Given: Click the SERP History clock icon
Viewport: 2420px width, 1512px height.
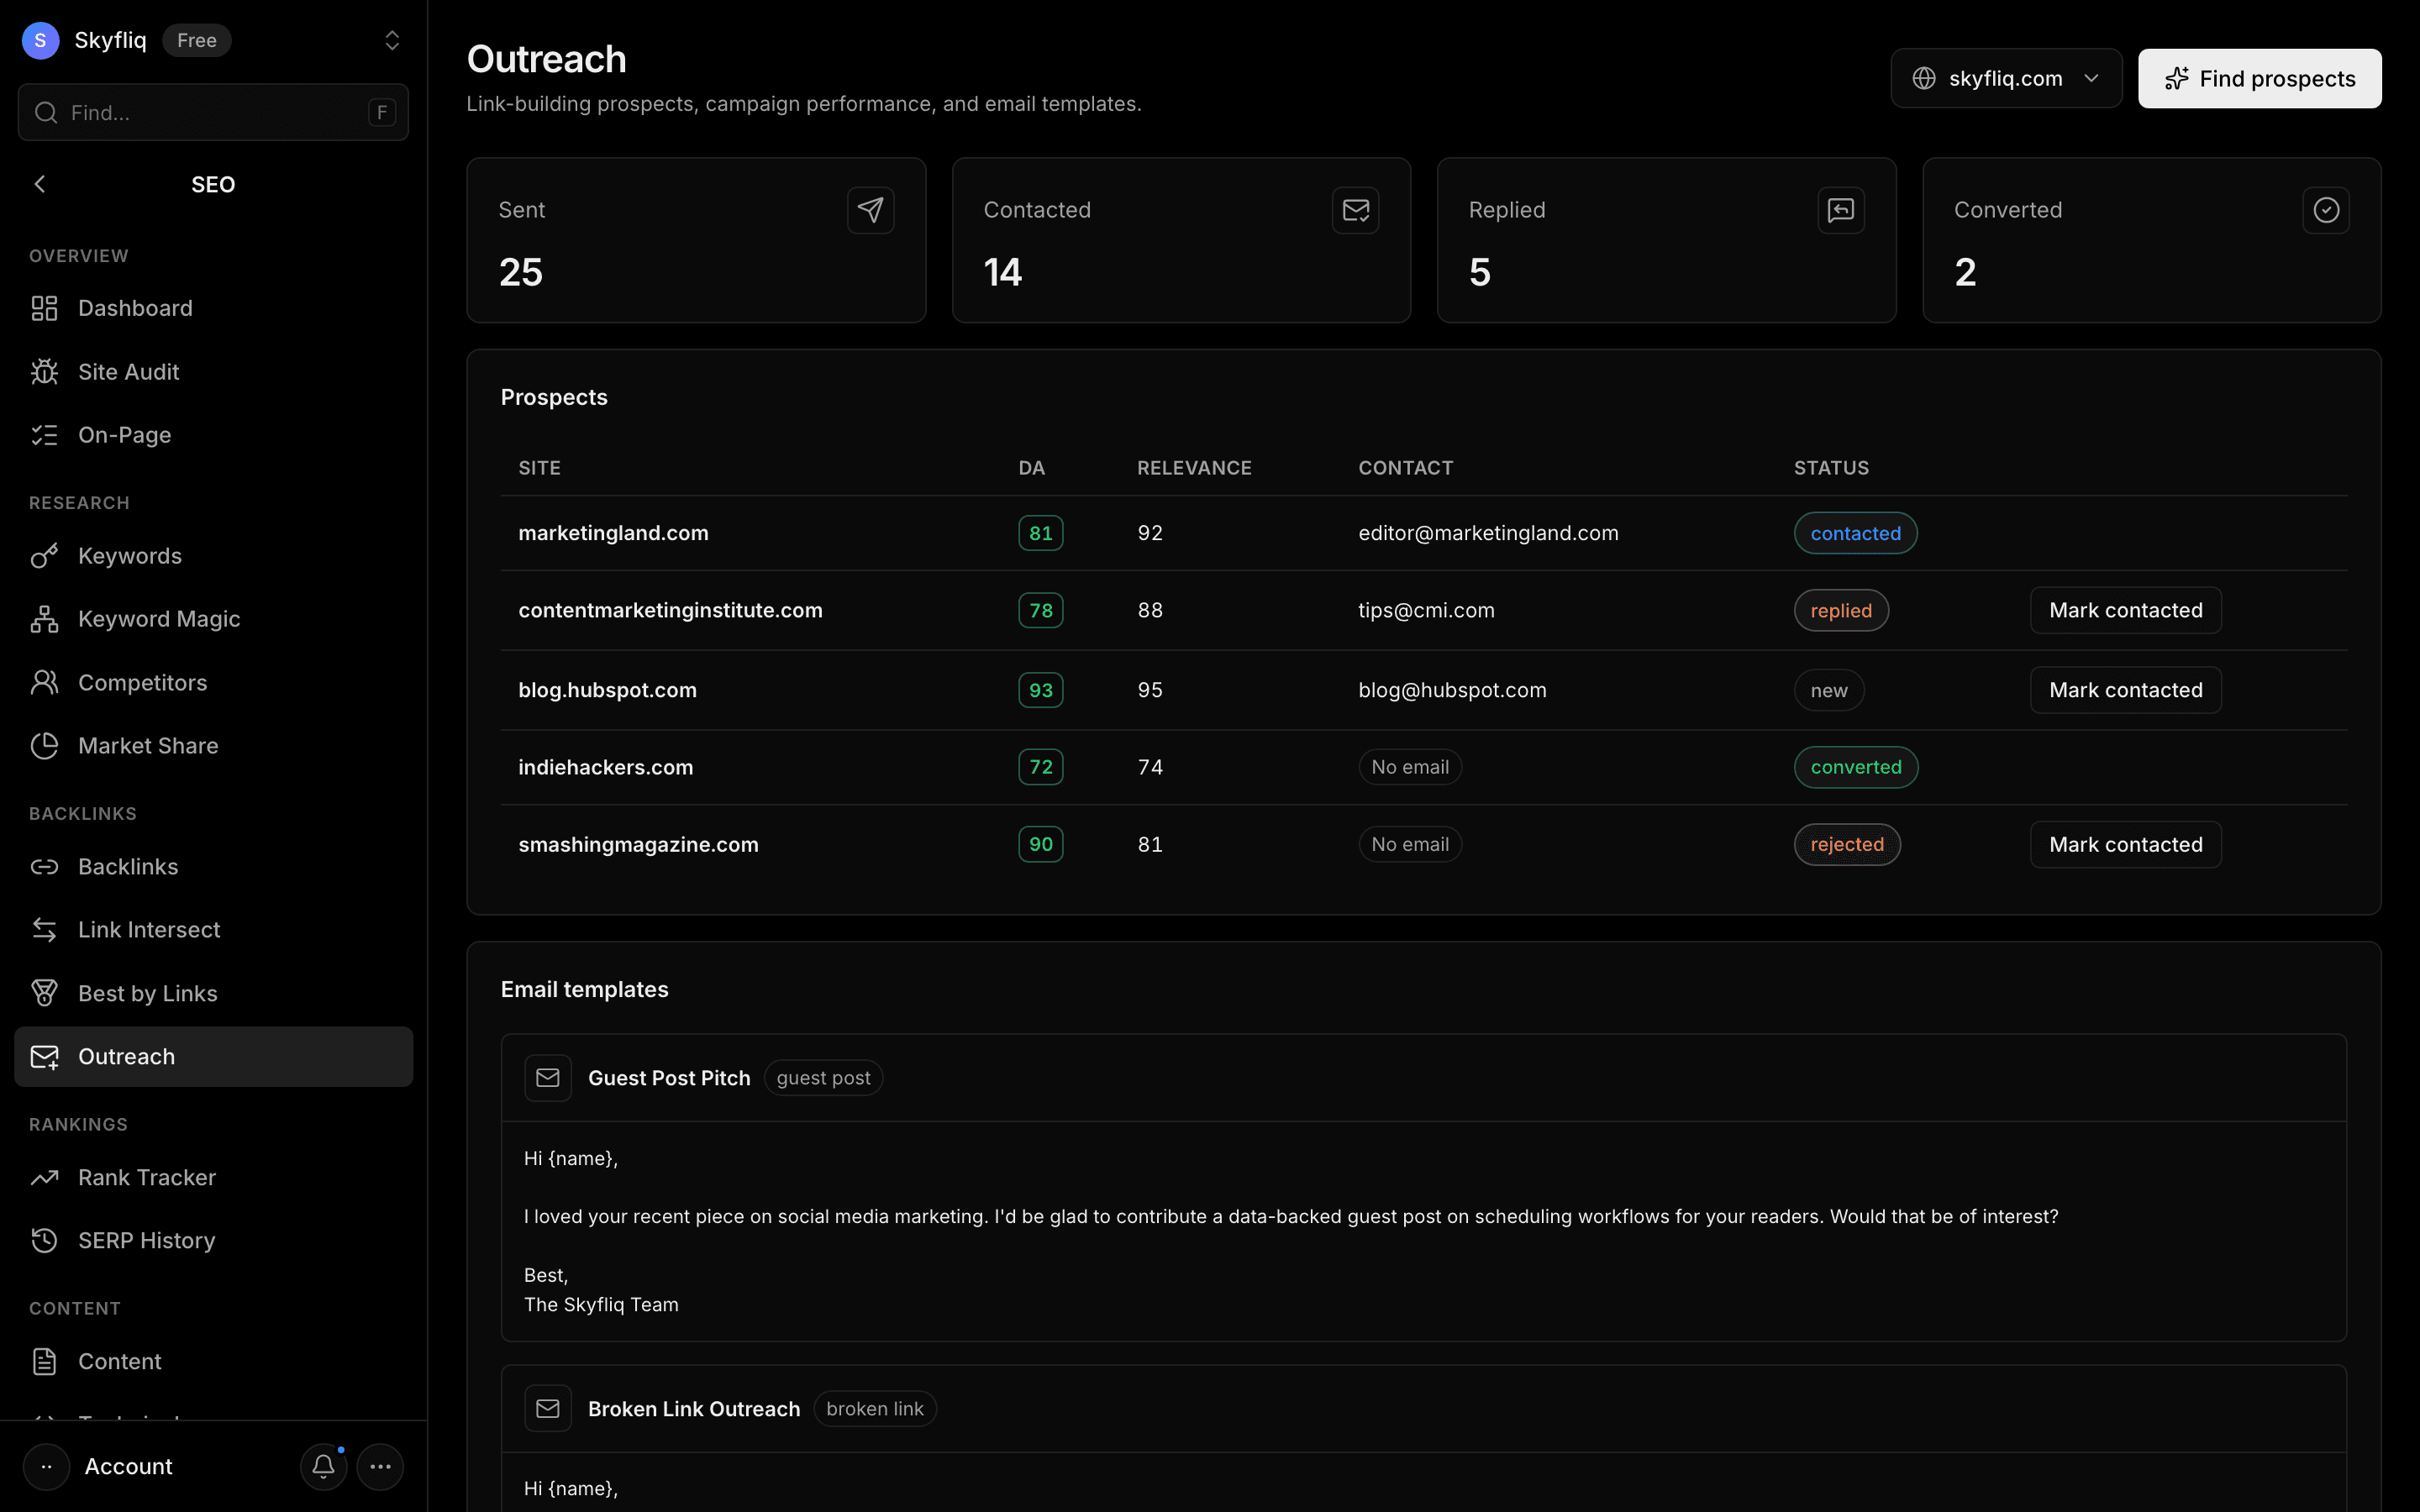Looking at the screenshot, I should point(44,1241).
